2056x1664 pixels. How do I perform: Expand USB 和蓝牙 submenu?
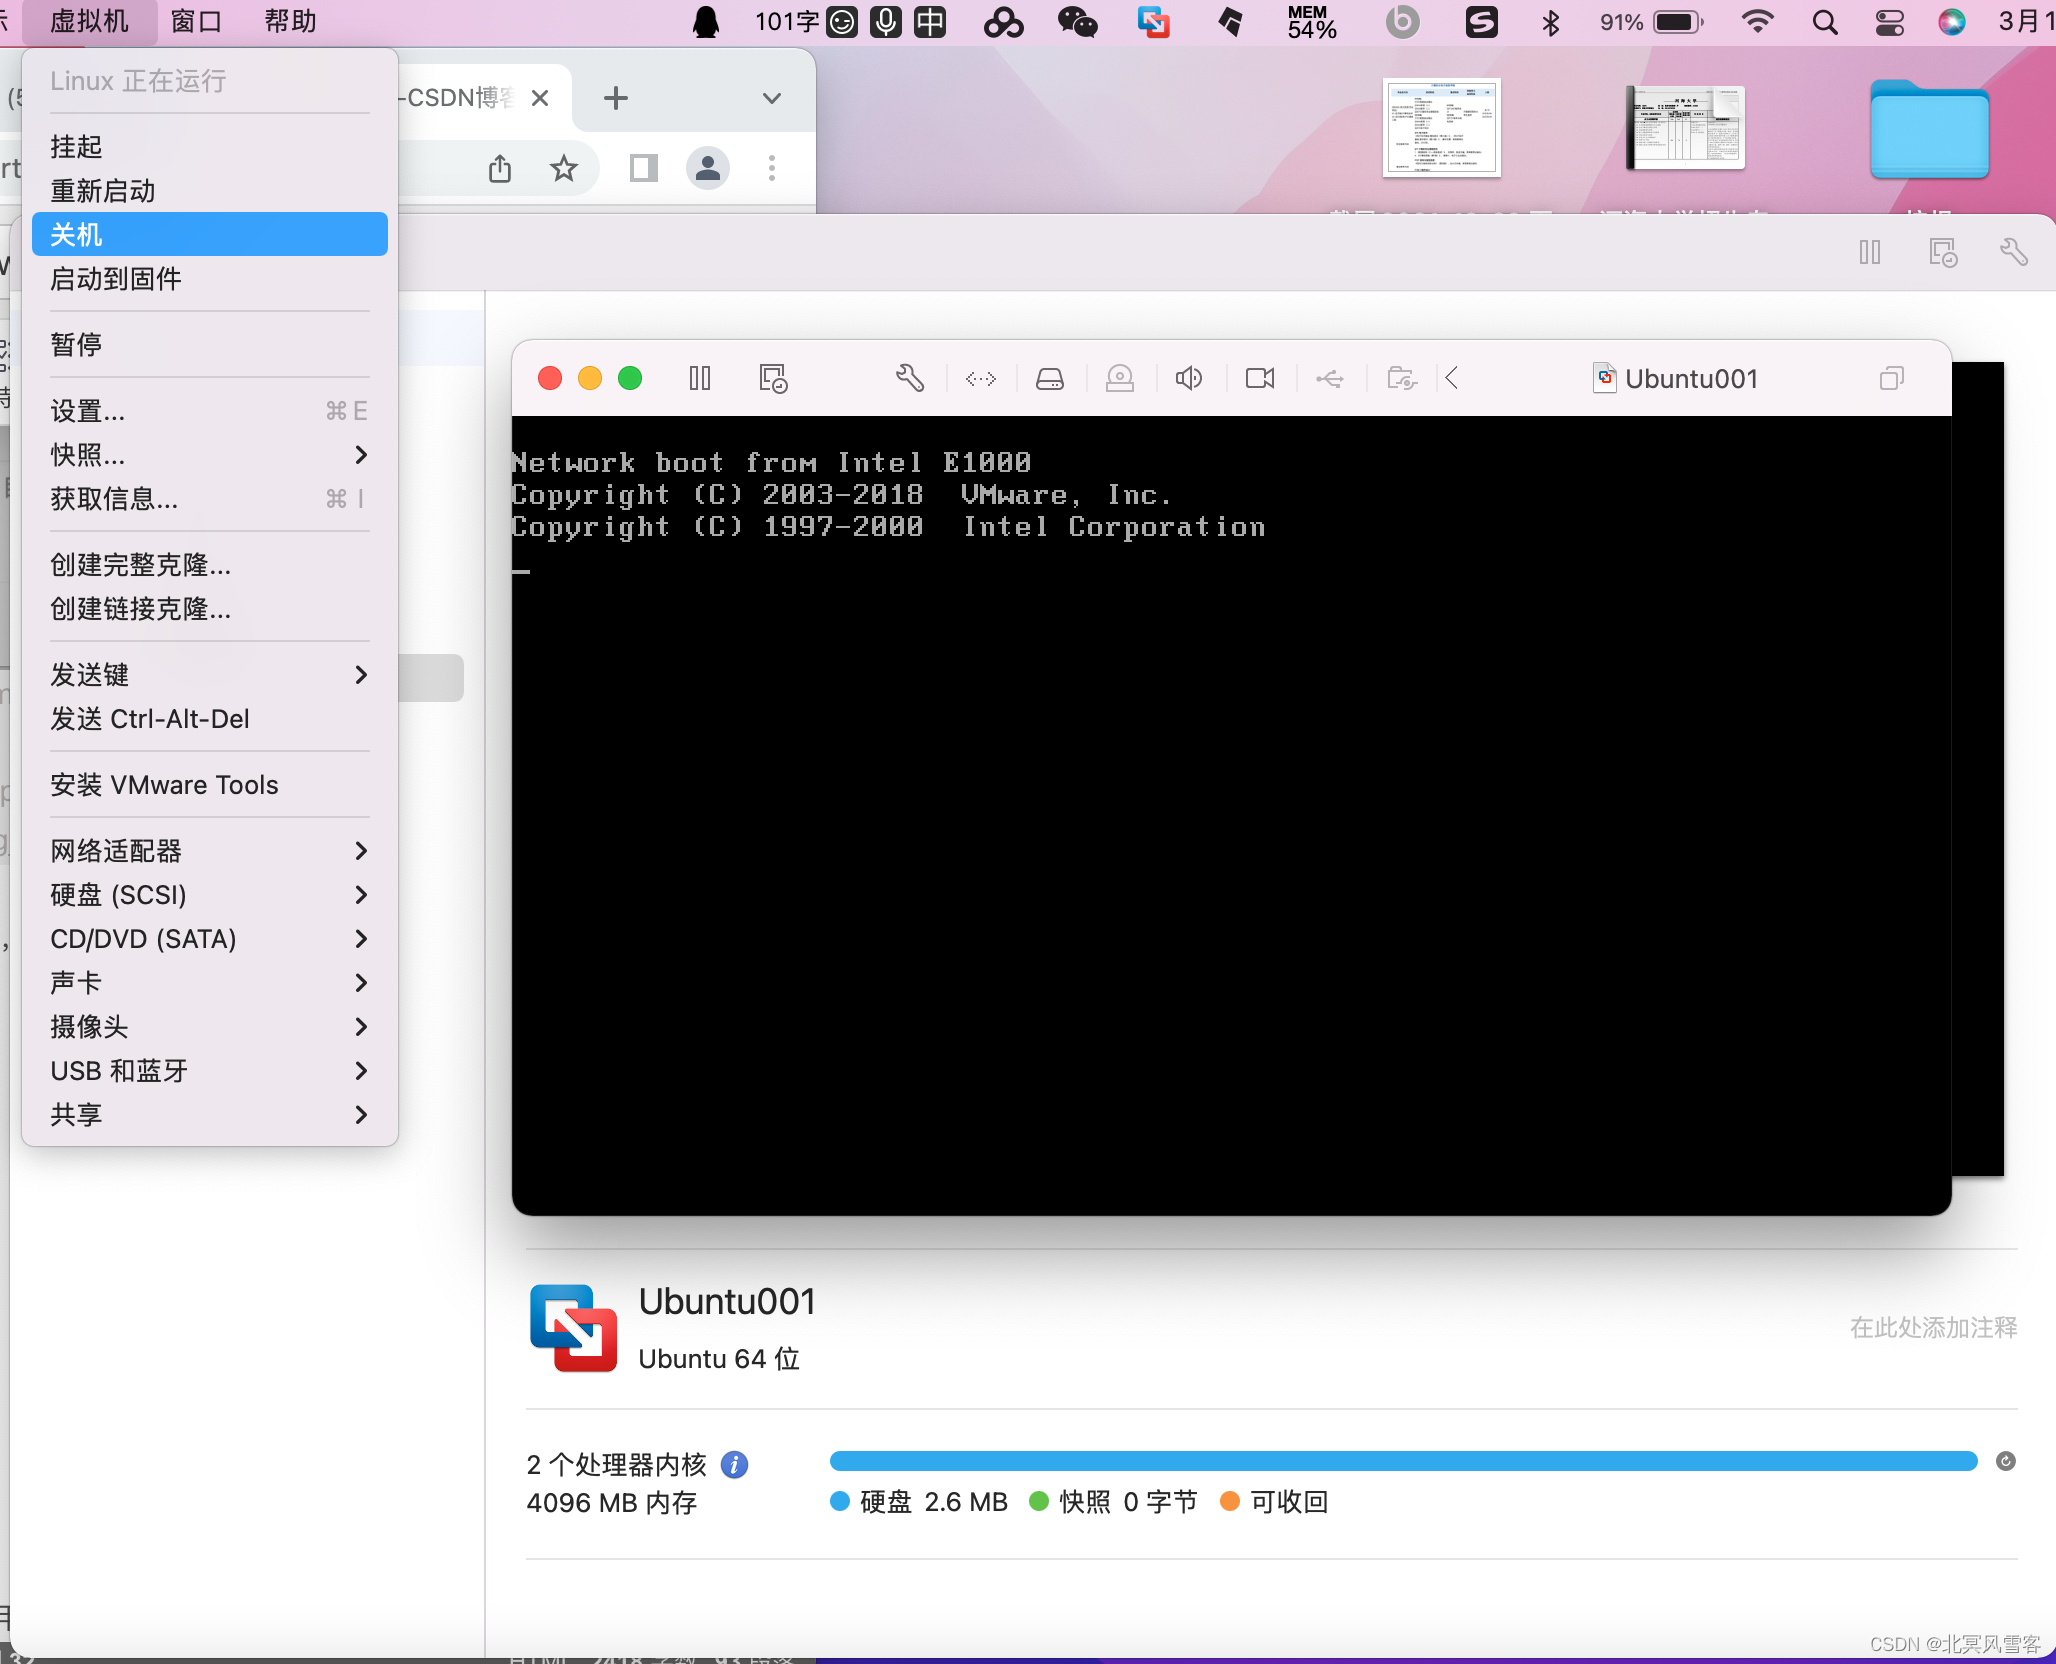[x=209, y=1070]
